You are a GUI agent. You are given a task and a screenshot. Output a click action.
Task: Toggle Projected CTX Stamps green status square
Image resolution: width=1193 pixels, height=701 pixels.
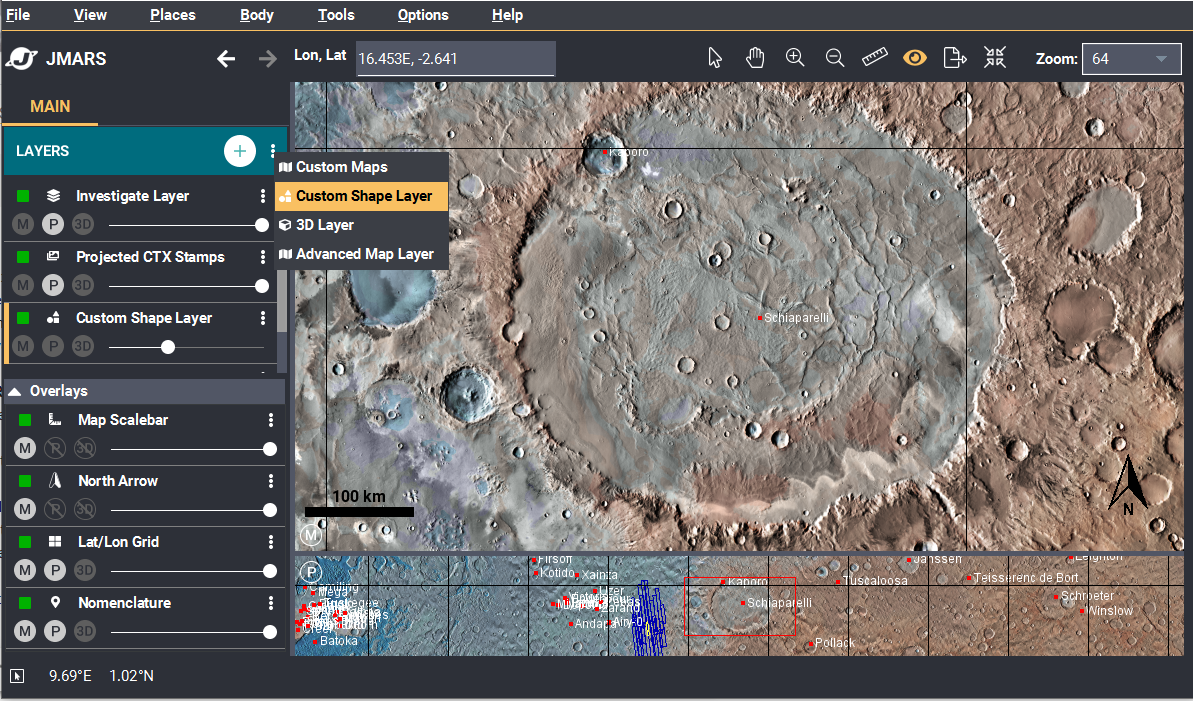pyautogui.click(x=23, y=257)
